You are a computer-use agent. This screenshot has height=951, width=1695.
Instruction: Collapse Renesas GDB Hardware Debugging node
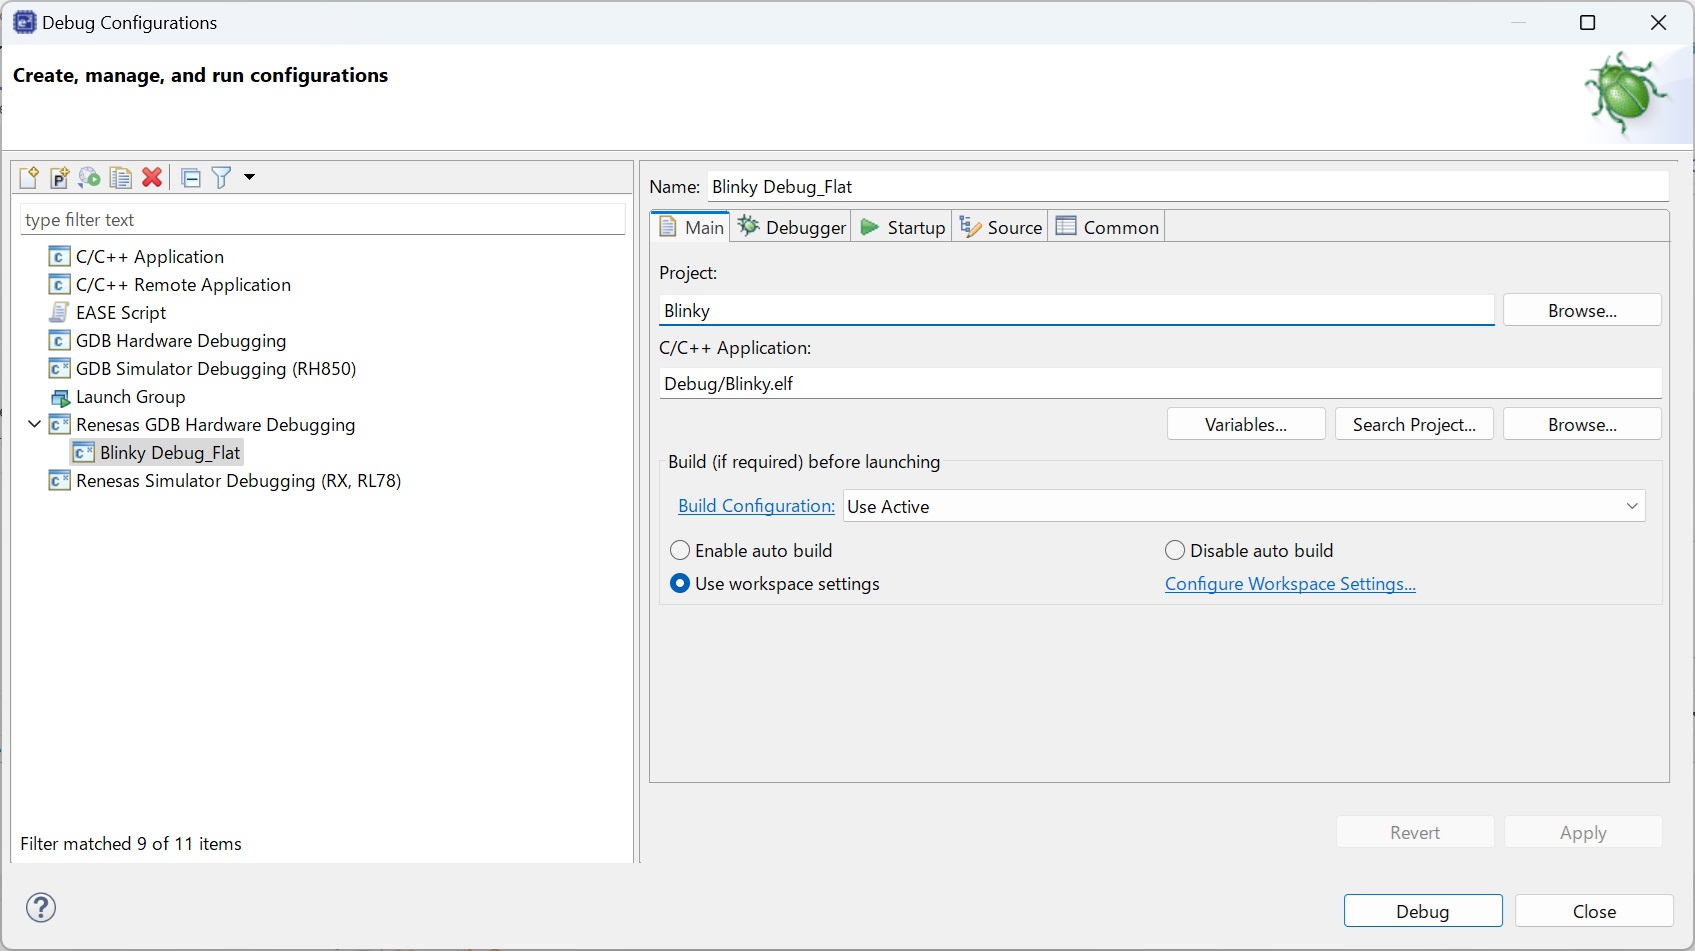tap(34, 424)
